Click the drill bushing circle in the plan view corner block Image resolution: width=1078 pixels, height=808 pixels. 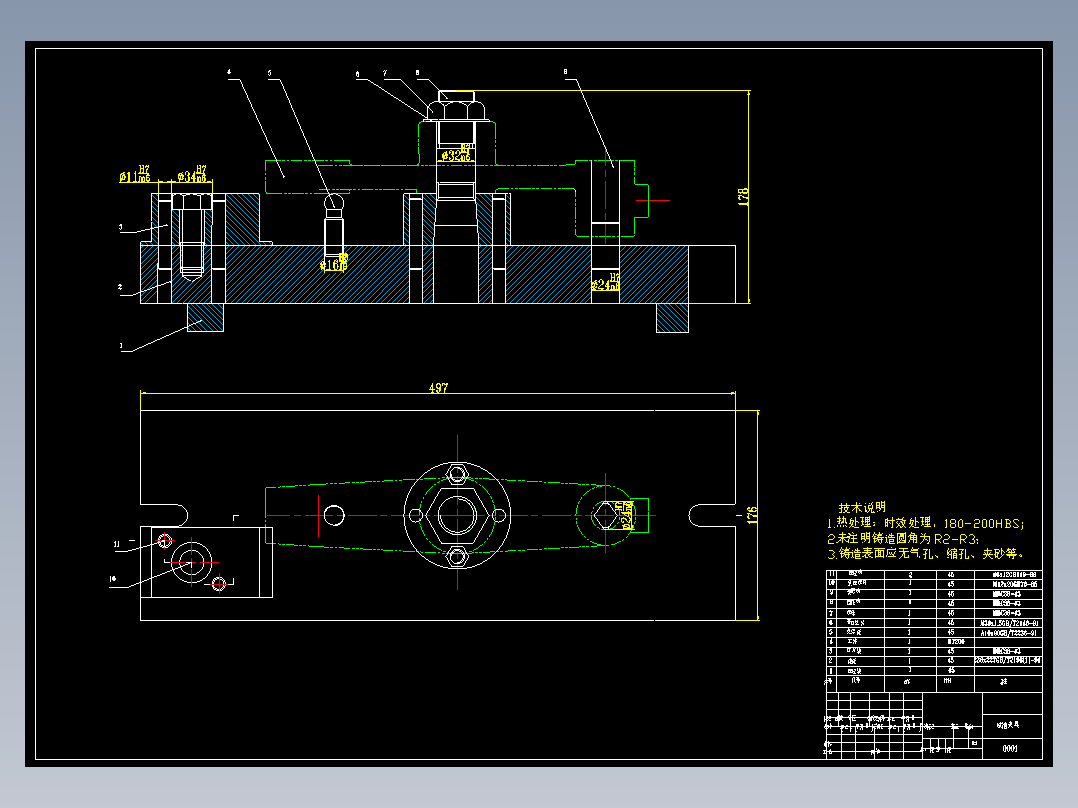pos(191,563)
